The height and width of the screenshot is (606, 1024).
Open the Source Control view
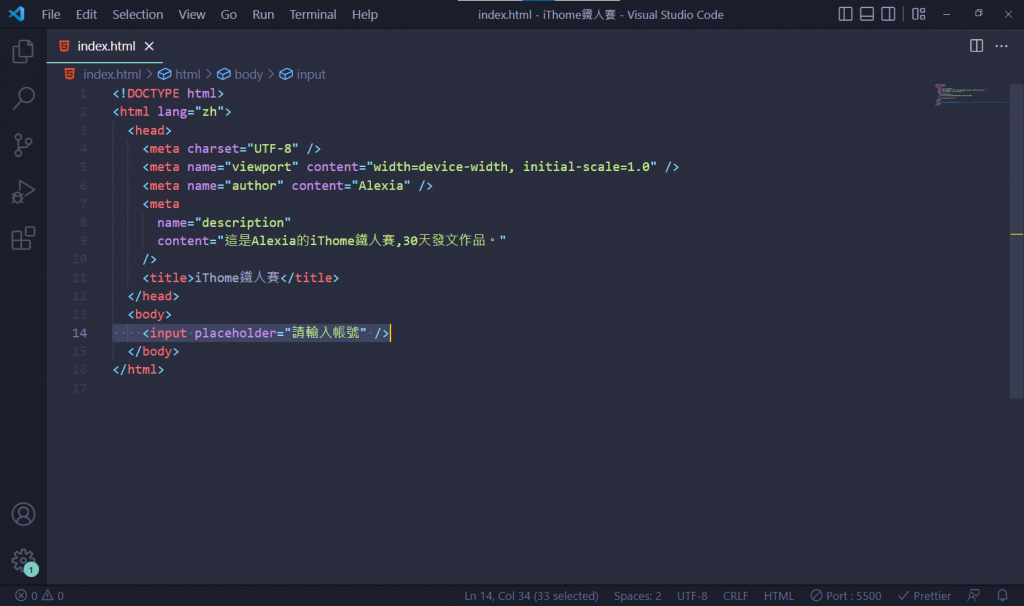pos(23,145)
